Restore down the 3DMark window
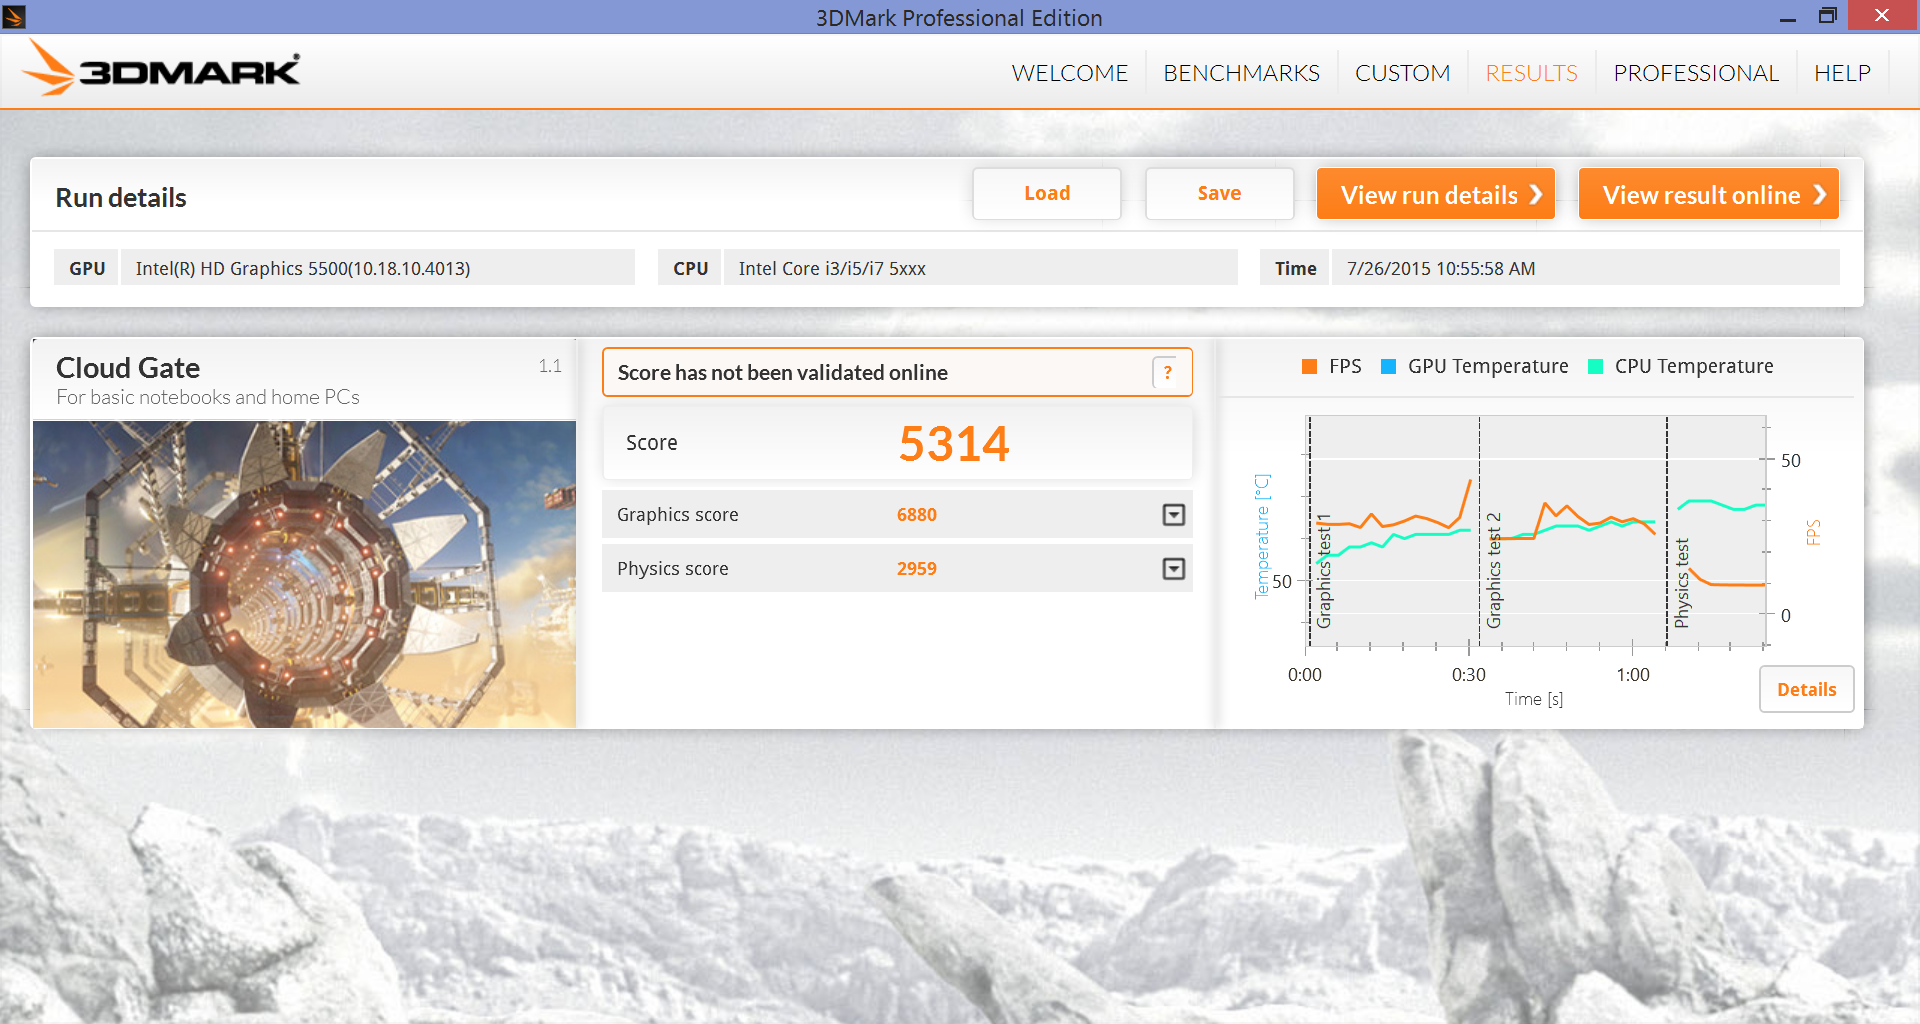 [1827, 16]
